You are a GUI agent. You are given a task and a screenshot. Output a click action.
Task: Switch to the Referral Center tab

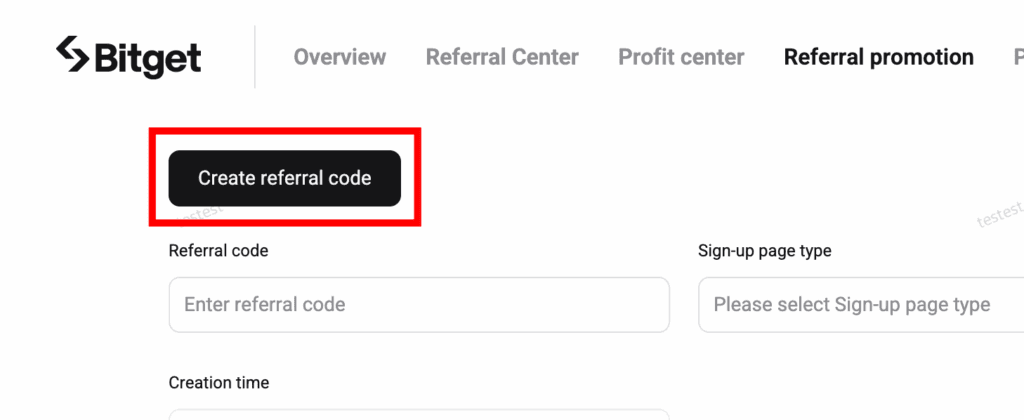[x=502, y=57]
